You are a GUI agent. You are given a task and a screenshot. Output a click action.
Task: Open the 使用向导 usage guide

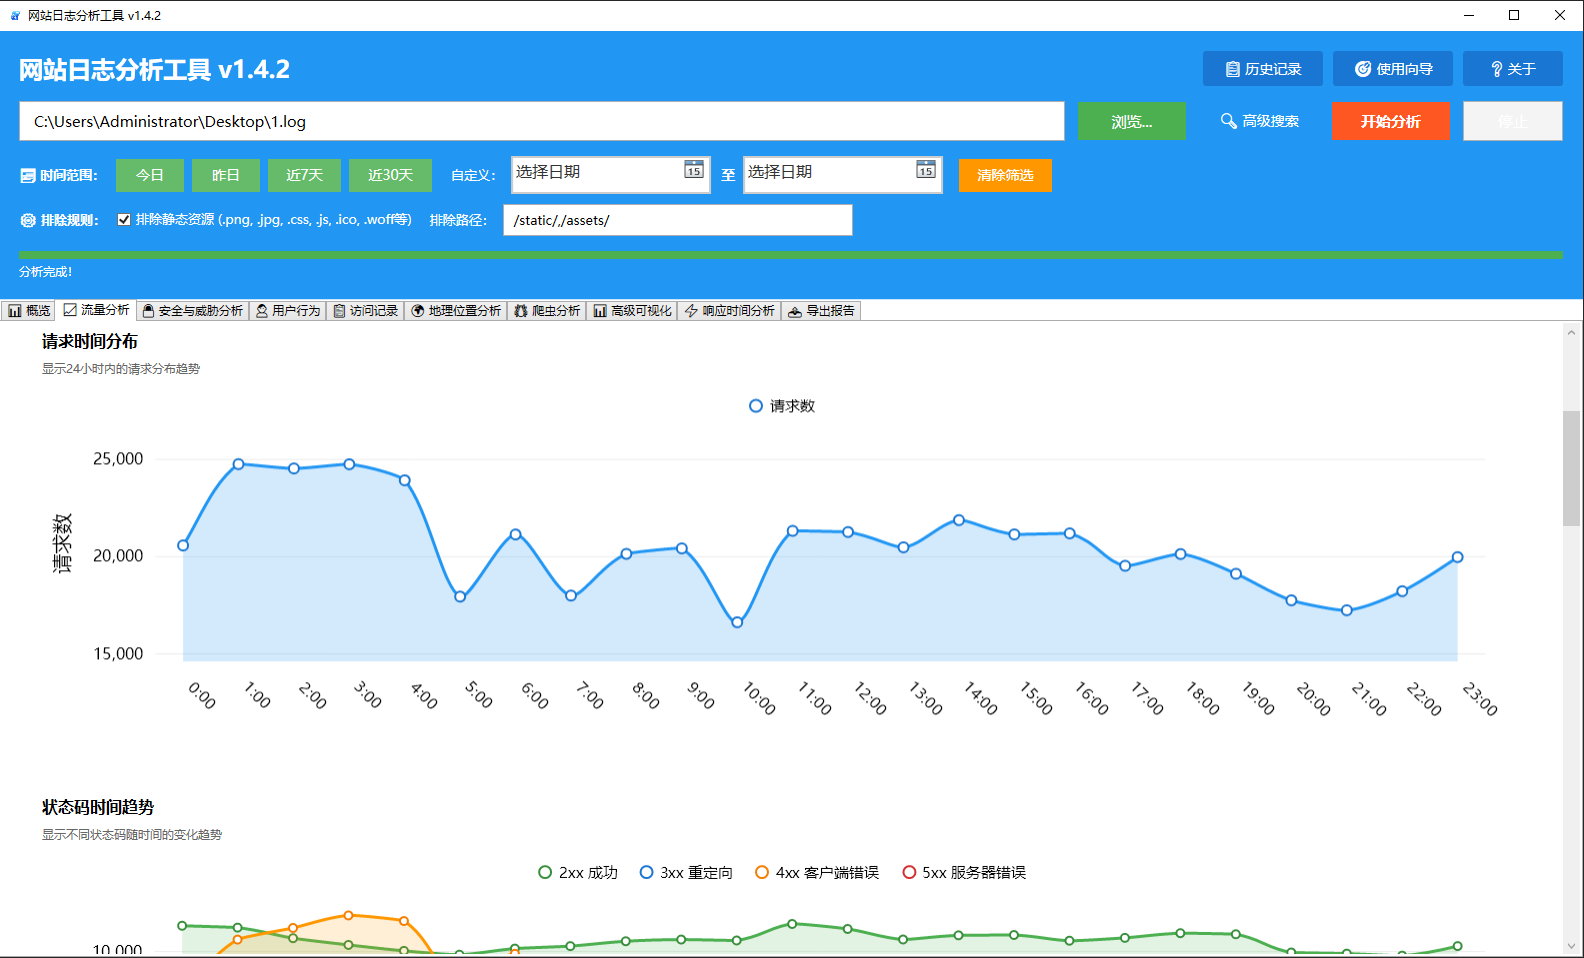point(1392,69)
